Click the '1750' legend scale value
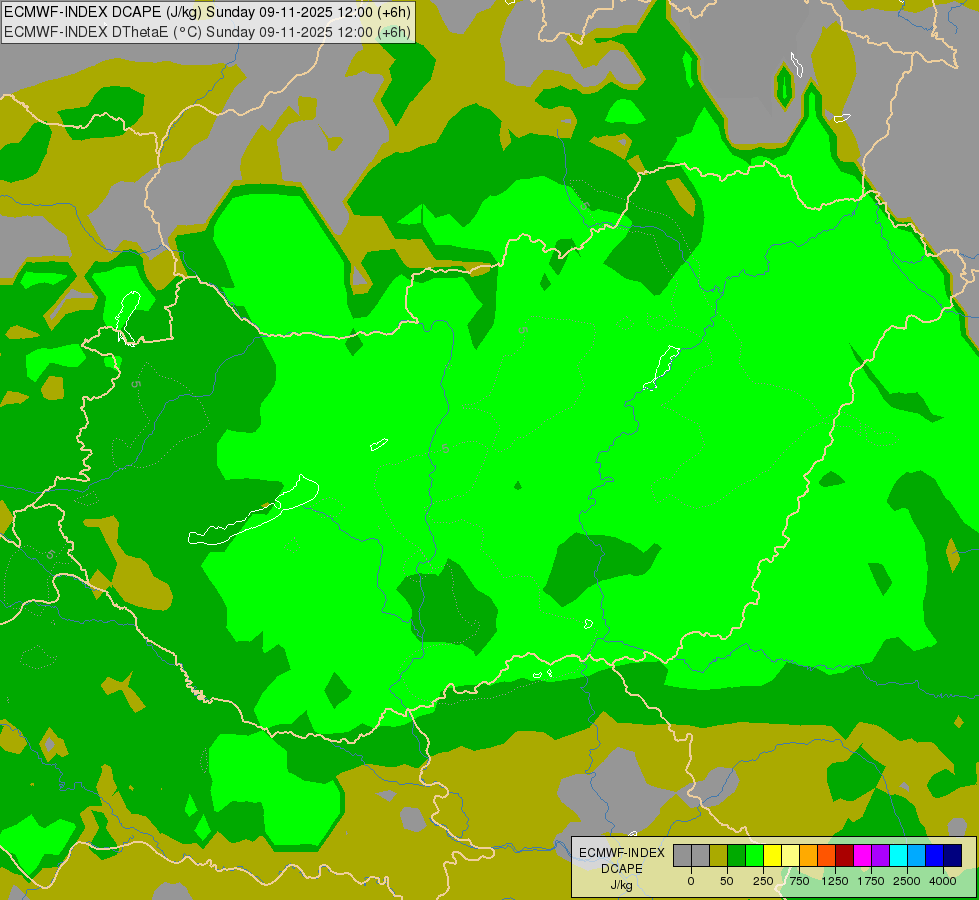Screen dimensions: 979x900 coord(871,881)
